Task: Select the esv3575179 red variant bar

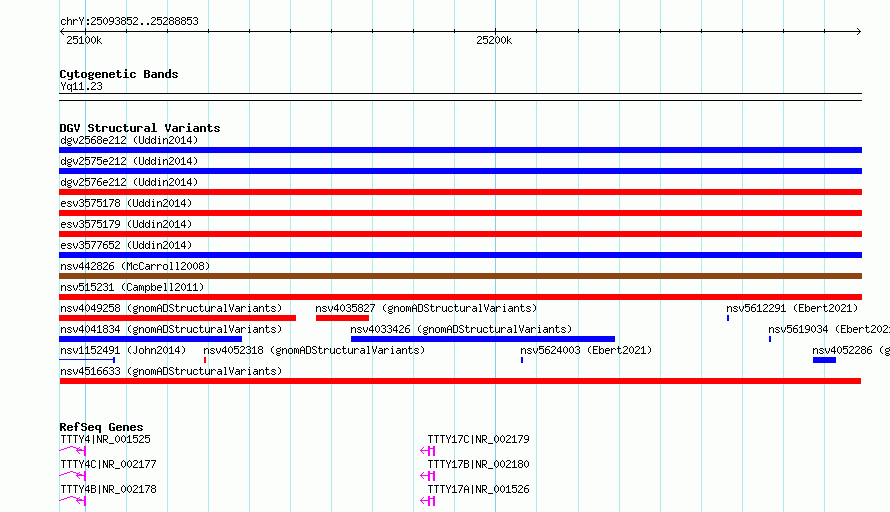Action: click(x=460, y=234)
